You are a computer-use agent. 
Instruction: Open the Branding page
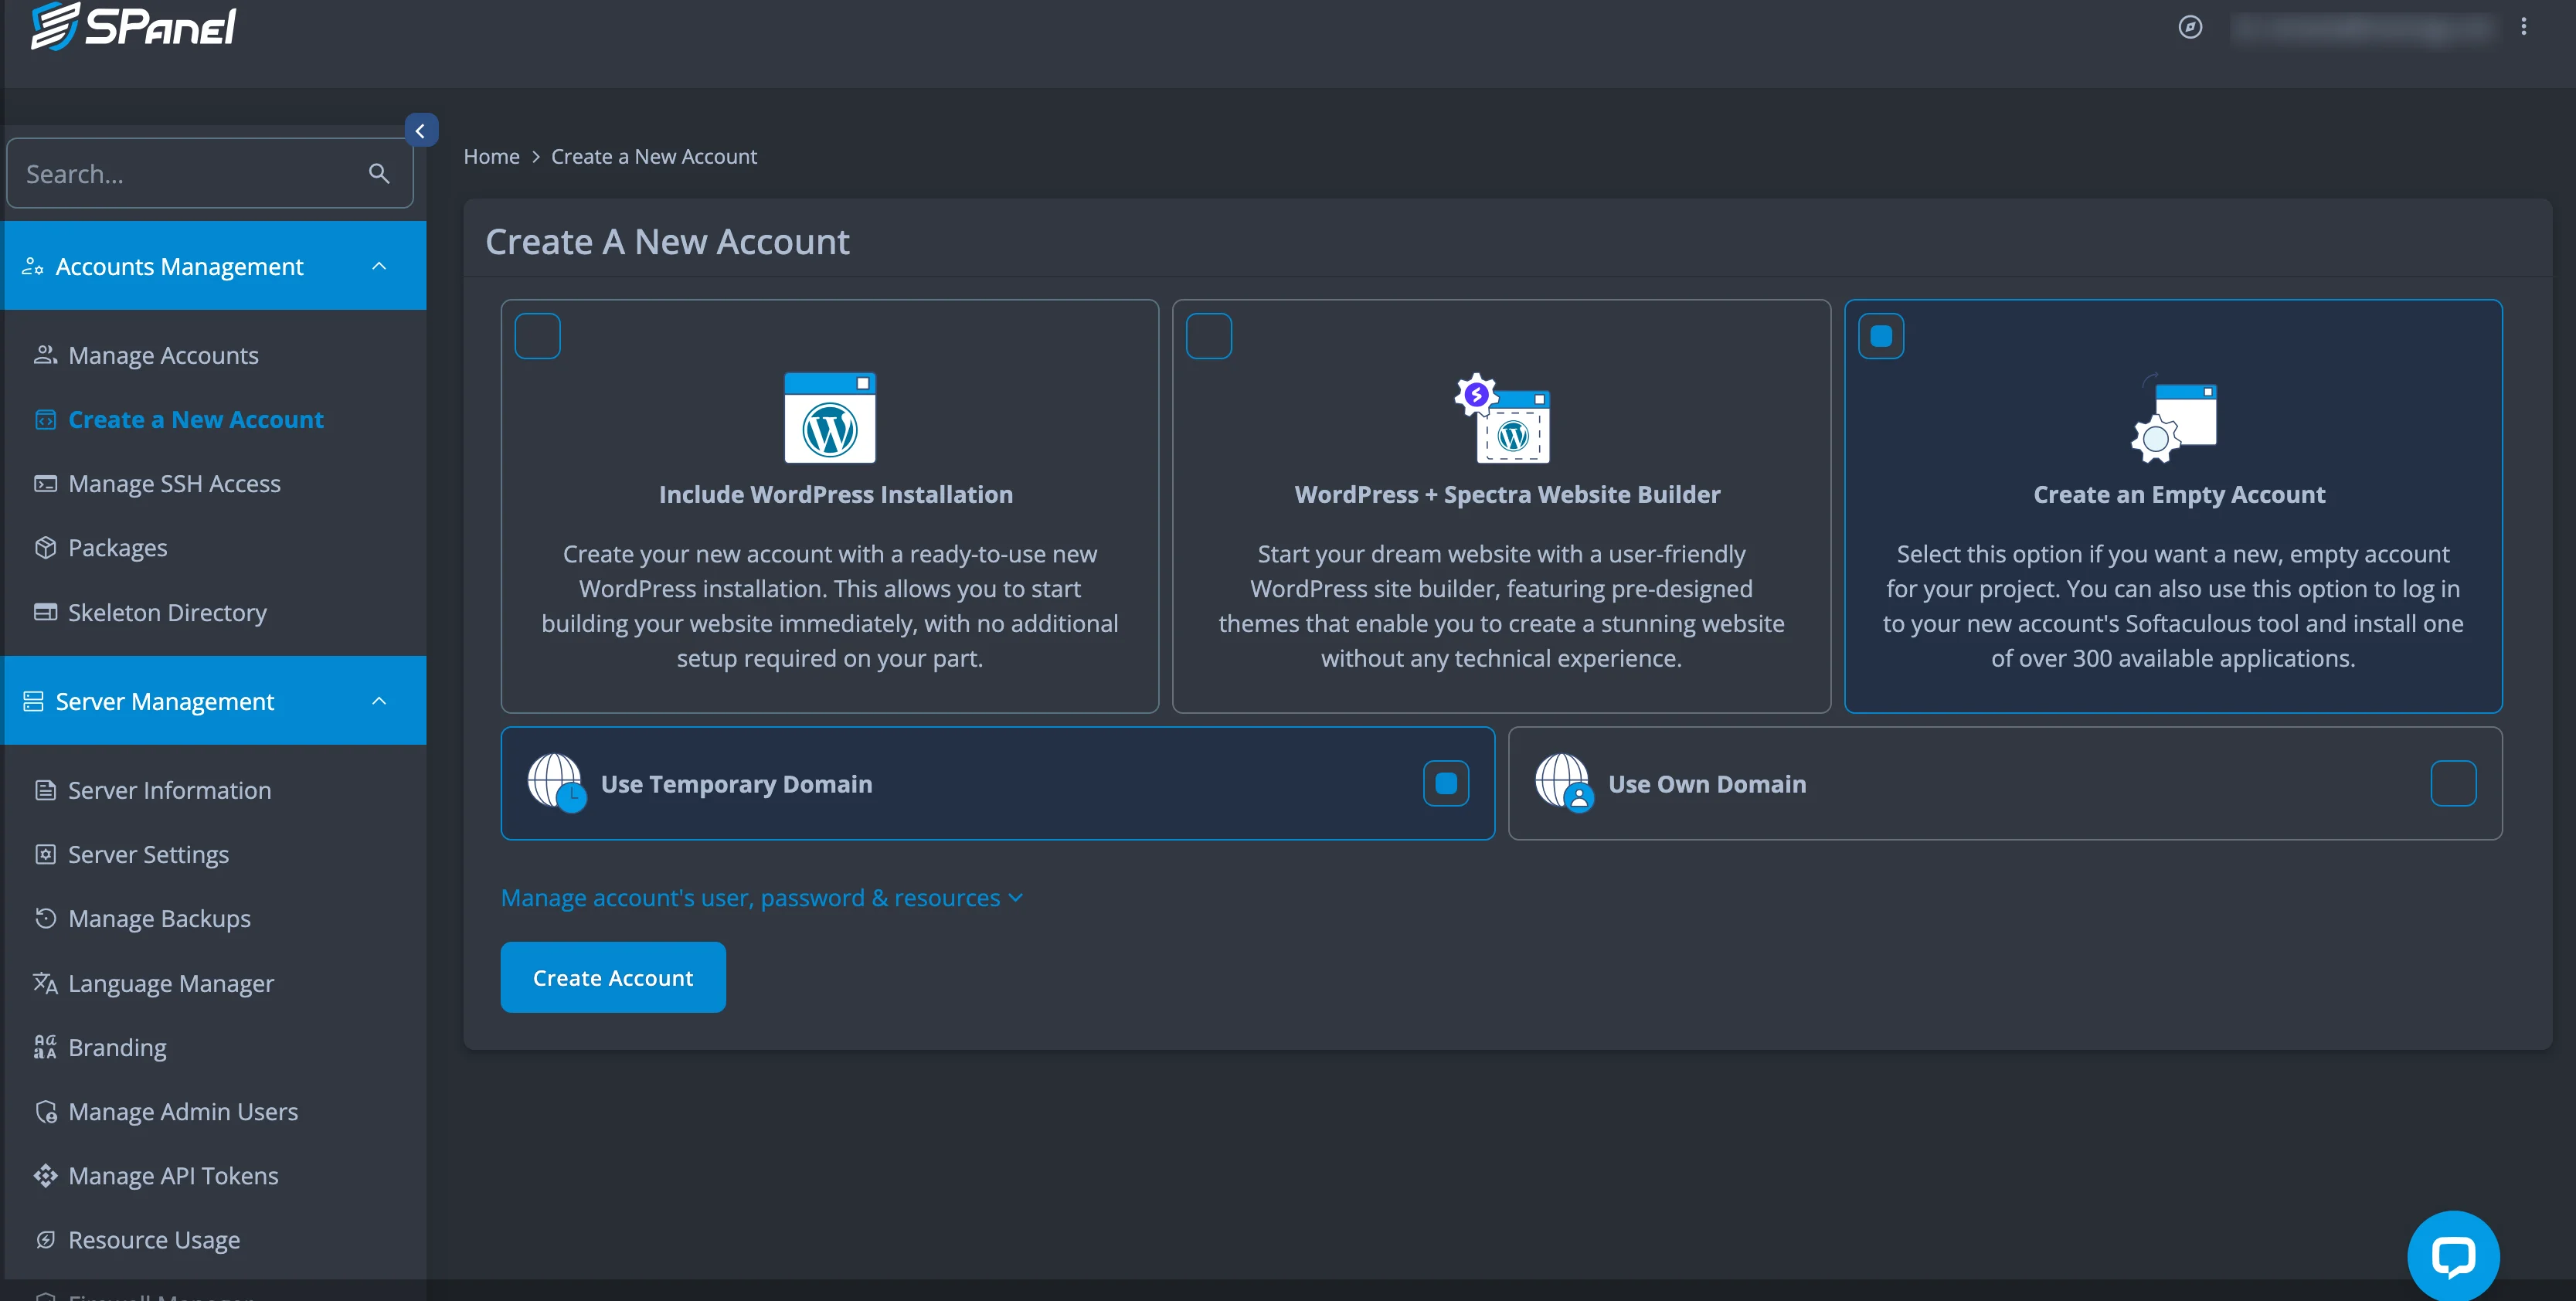(x=117, y=1047)
